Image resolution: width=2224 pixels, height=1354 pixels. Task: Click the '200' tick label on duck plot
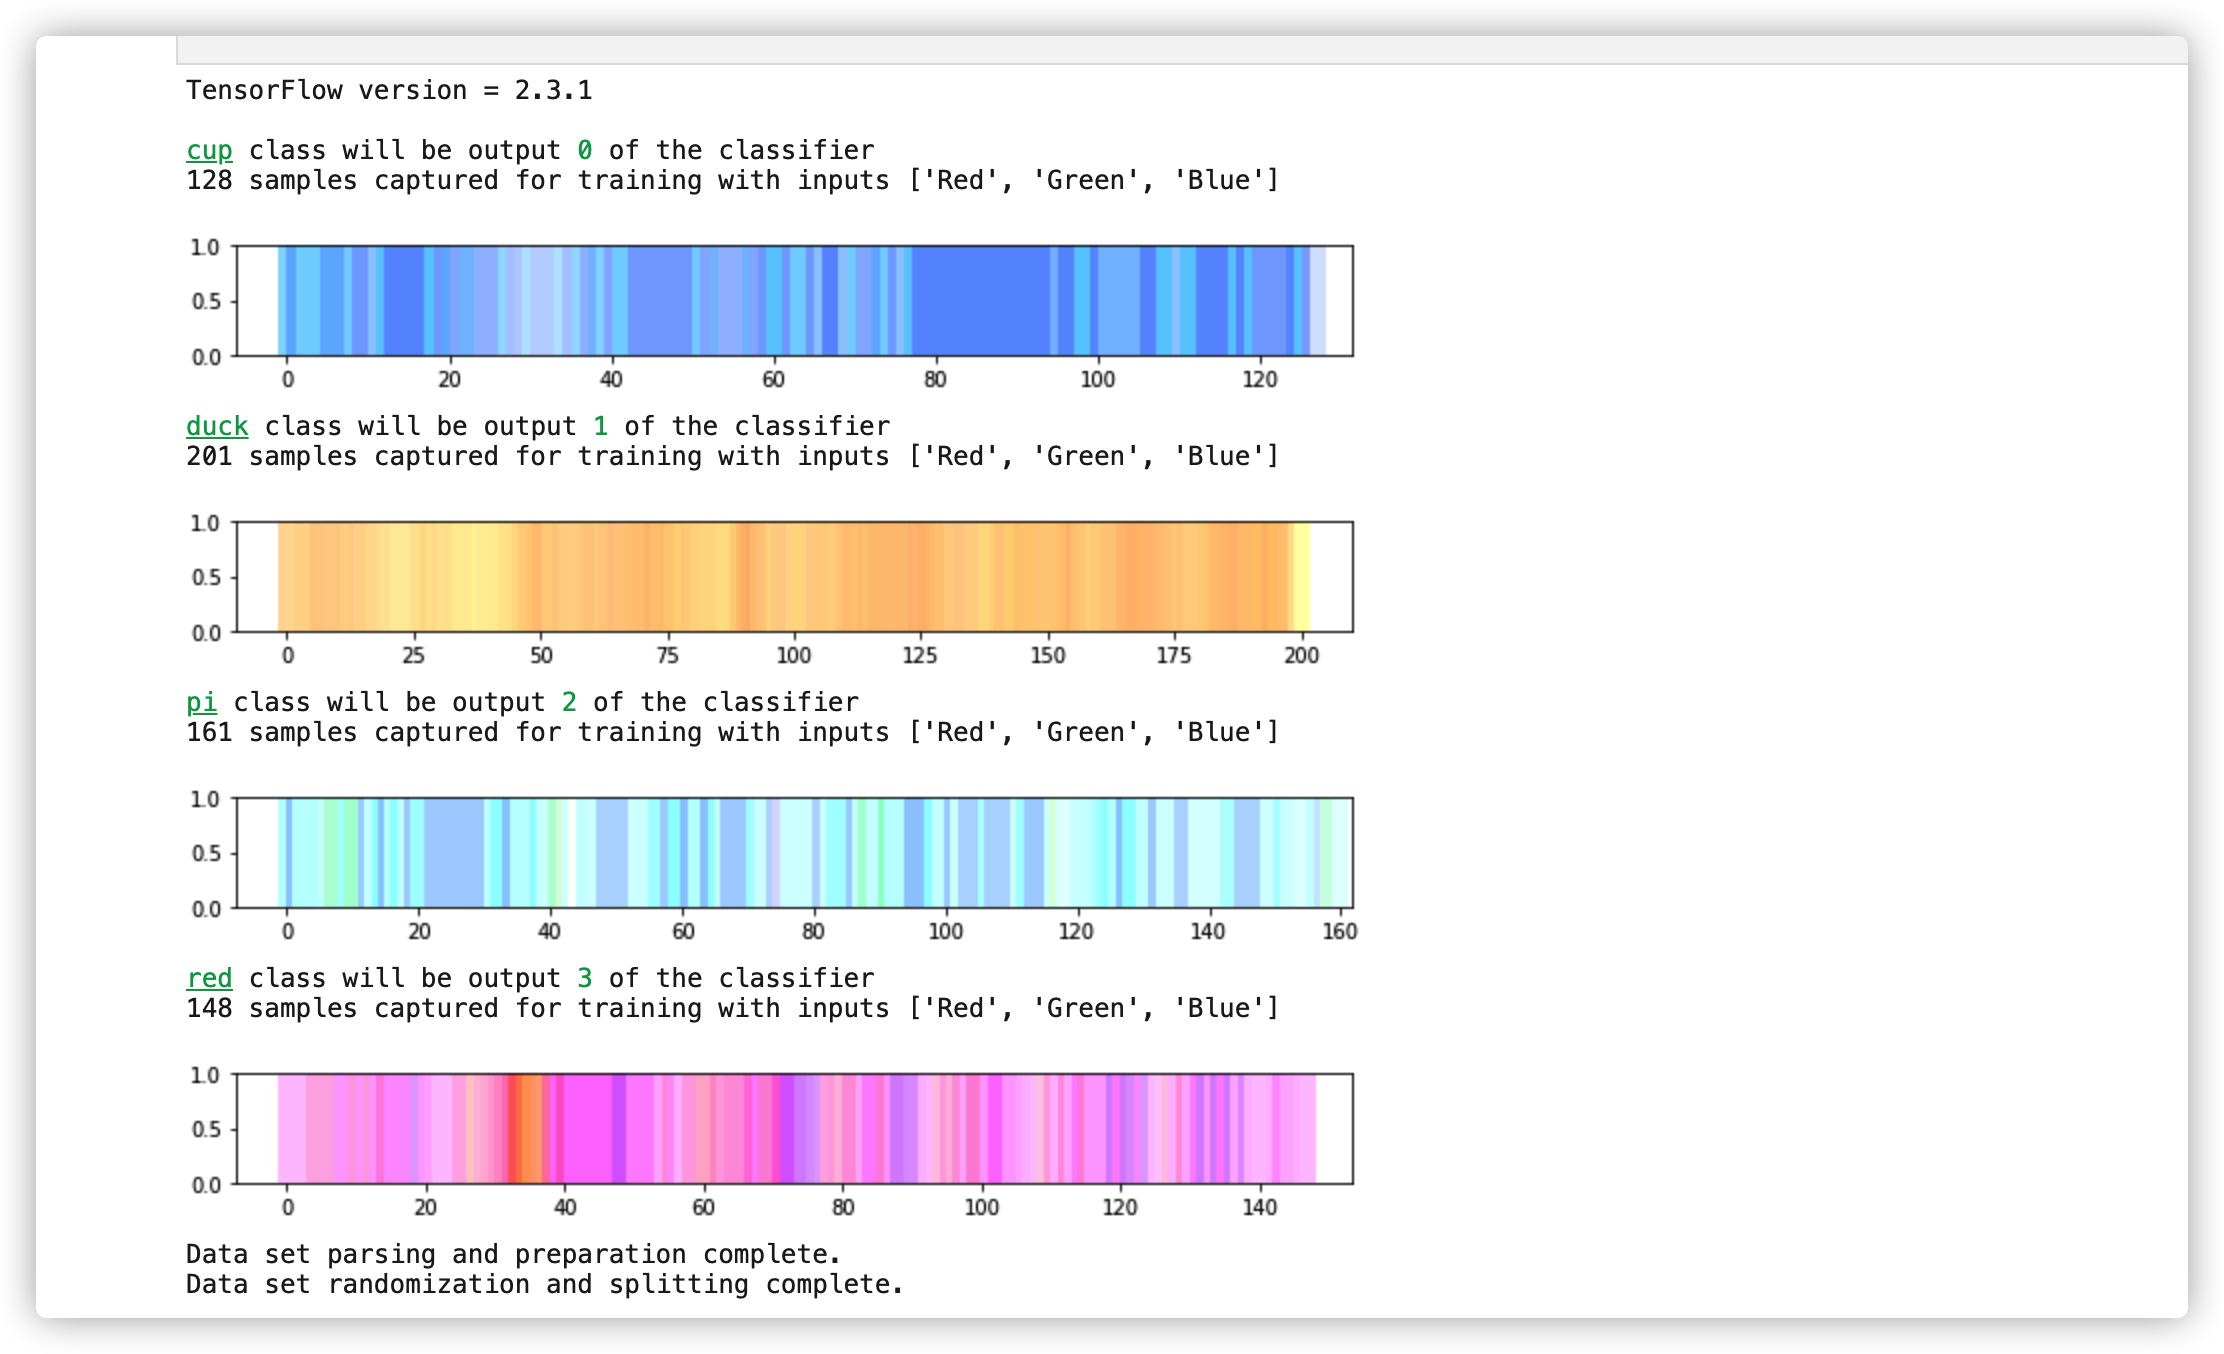[x=1301, y=655]
